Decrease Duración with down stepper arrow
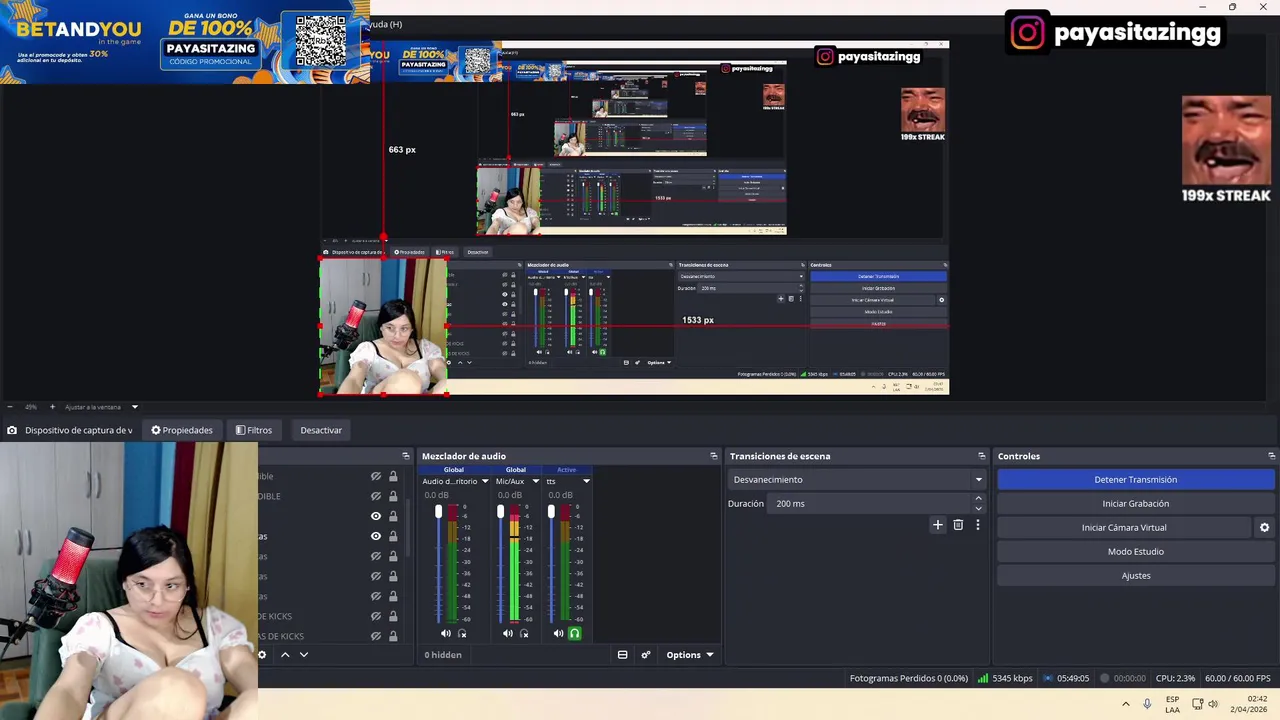Image resolution: width=1280 pixels, height=720 pixels. click(x=978, y=508)
